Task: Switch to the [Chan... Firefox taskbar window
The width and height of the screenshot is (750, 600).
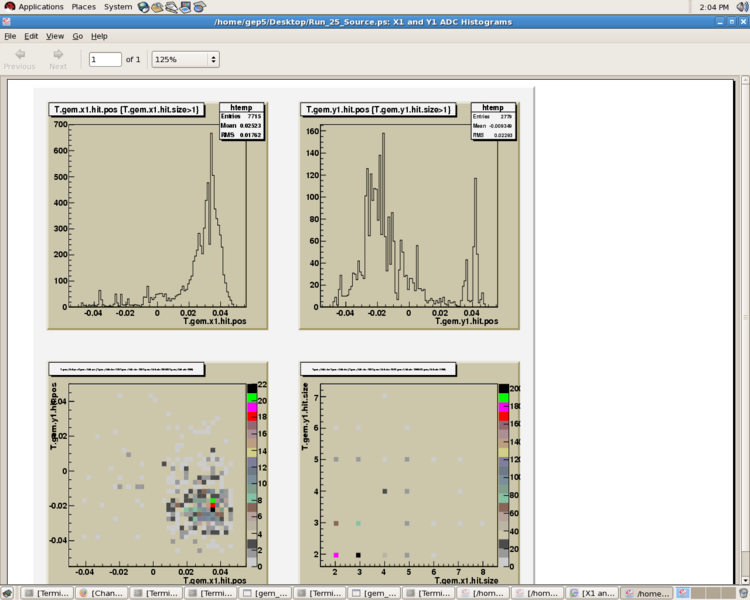Action: point(101,593)
